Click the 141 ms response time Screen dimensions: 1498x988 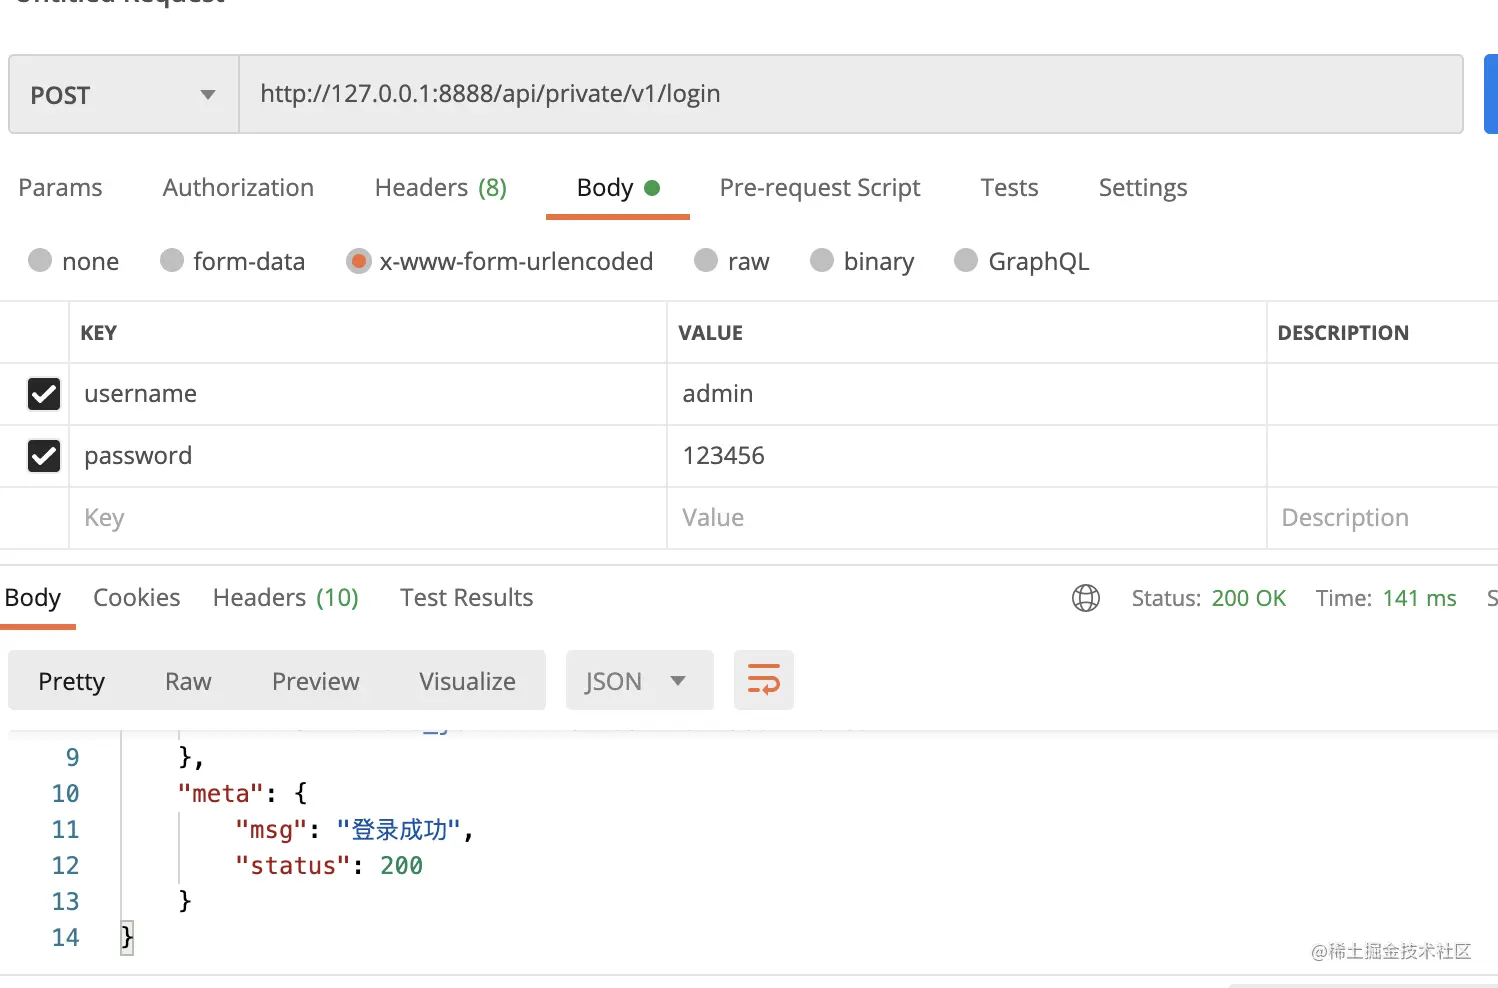point(1420,598)
